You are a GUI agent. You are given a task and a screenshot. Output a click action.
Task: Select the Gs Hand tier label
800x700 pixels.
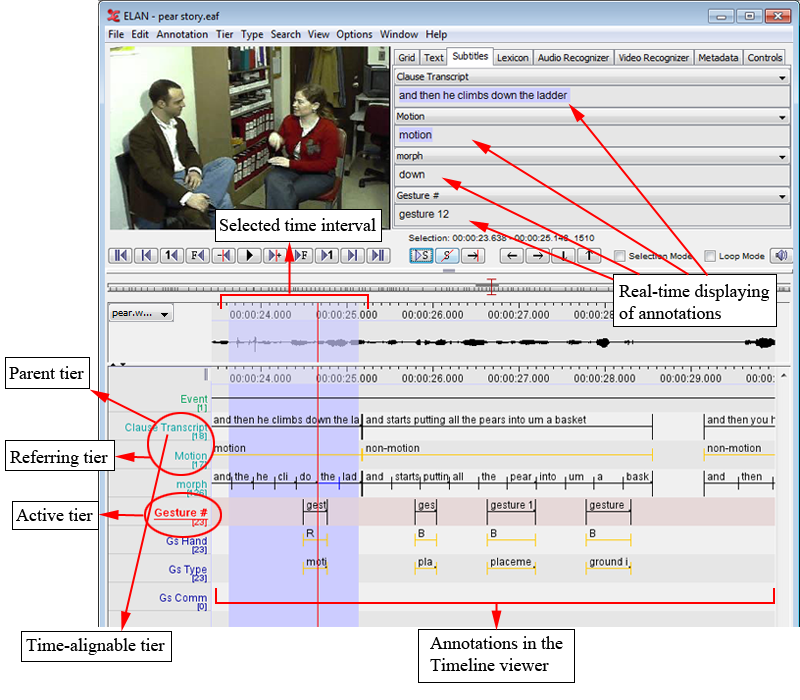pyautogui.click(x=186, y=542)
